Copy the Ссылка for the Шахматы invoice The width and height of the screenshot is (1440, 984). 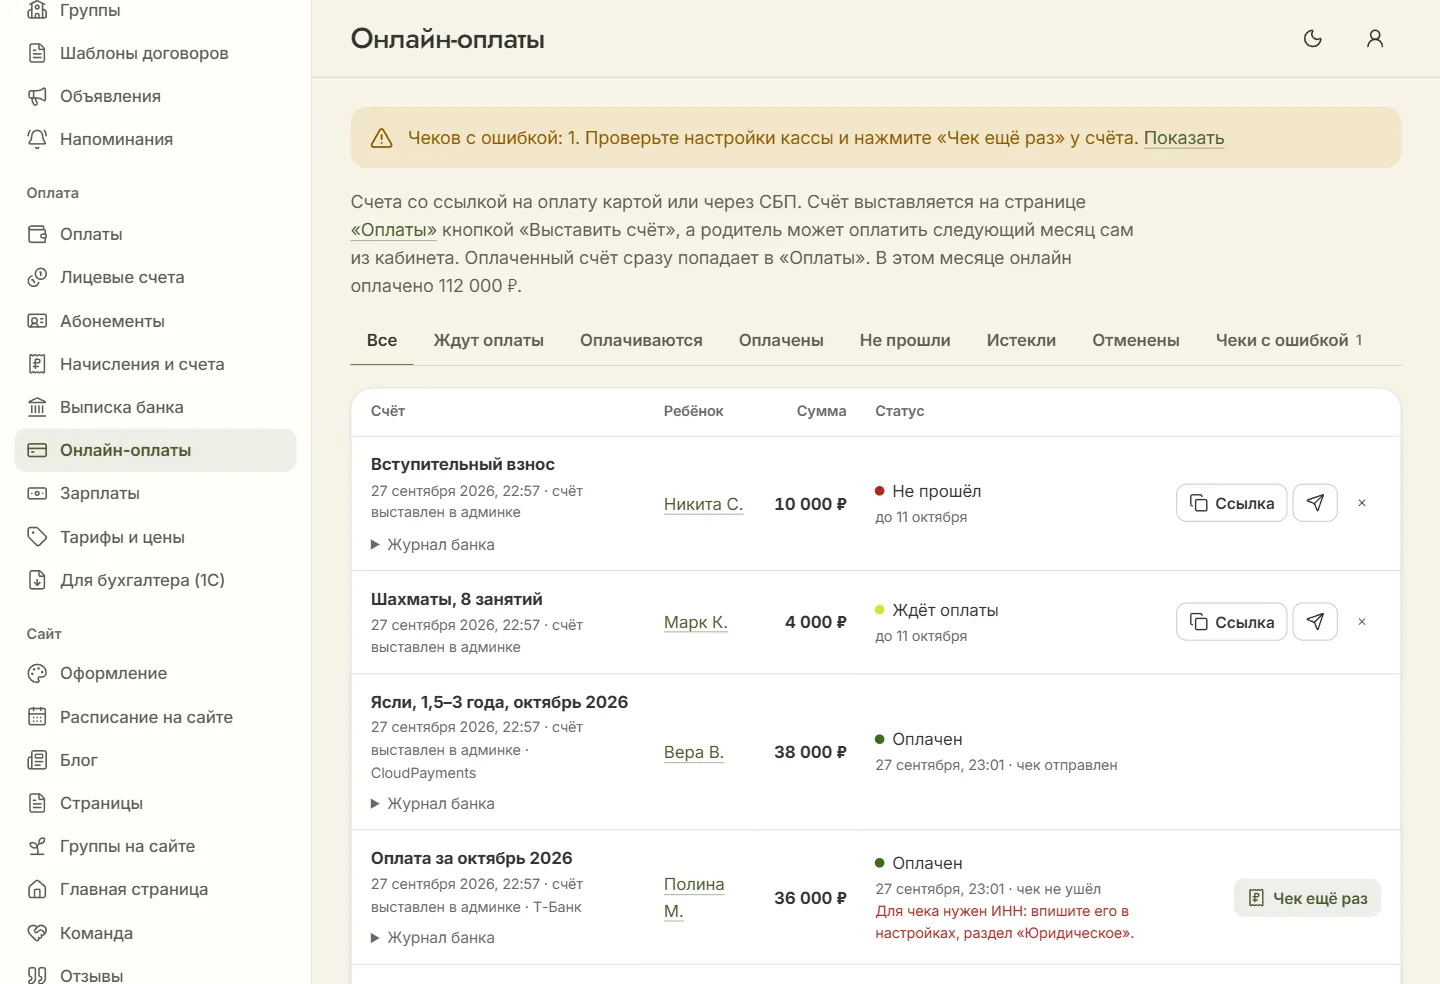(1231, 622)
